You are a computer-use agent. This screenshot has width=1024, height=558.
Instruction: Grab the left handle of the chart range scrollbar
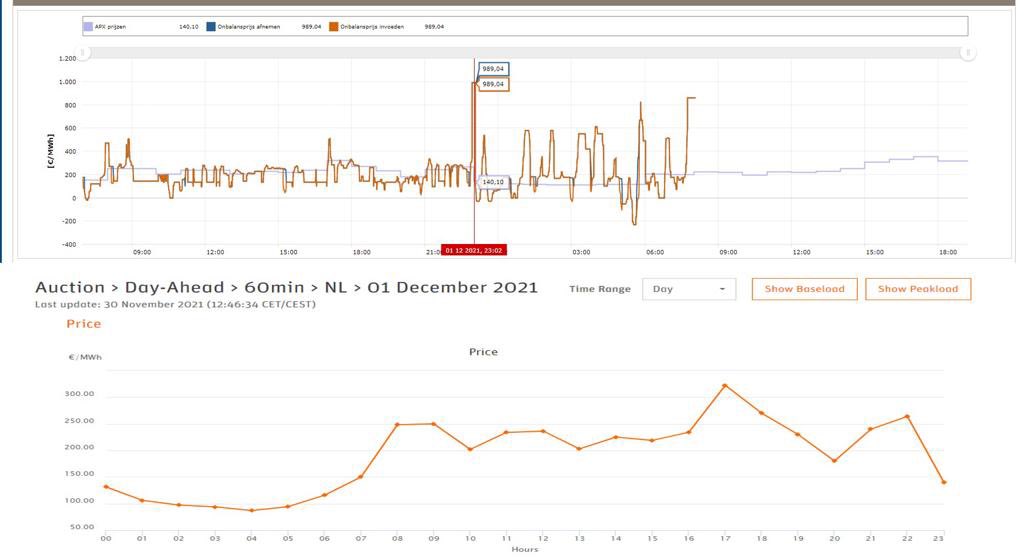click(83, 53)
